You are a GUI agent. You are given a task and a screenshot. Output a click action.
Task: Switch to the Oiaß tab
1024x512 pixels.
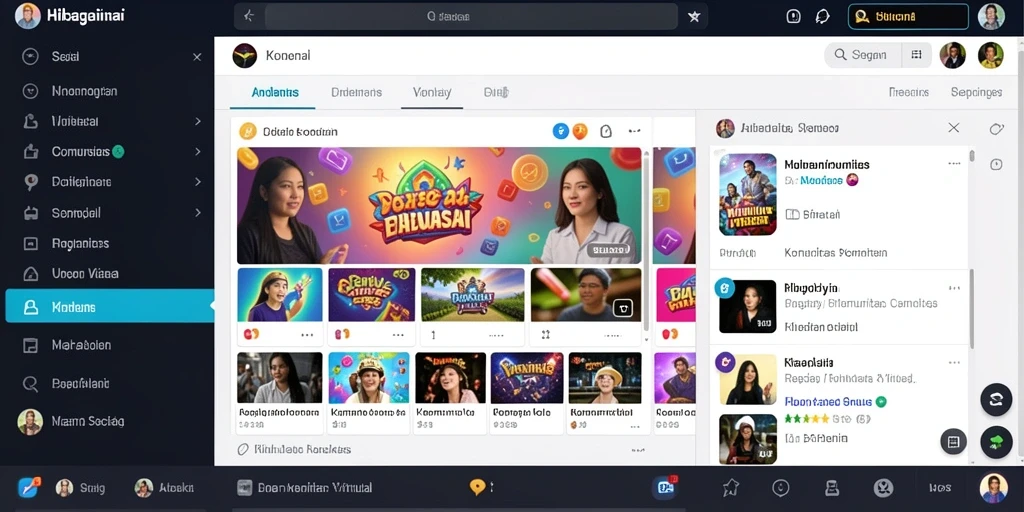click(x=496, y=93)
